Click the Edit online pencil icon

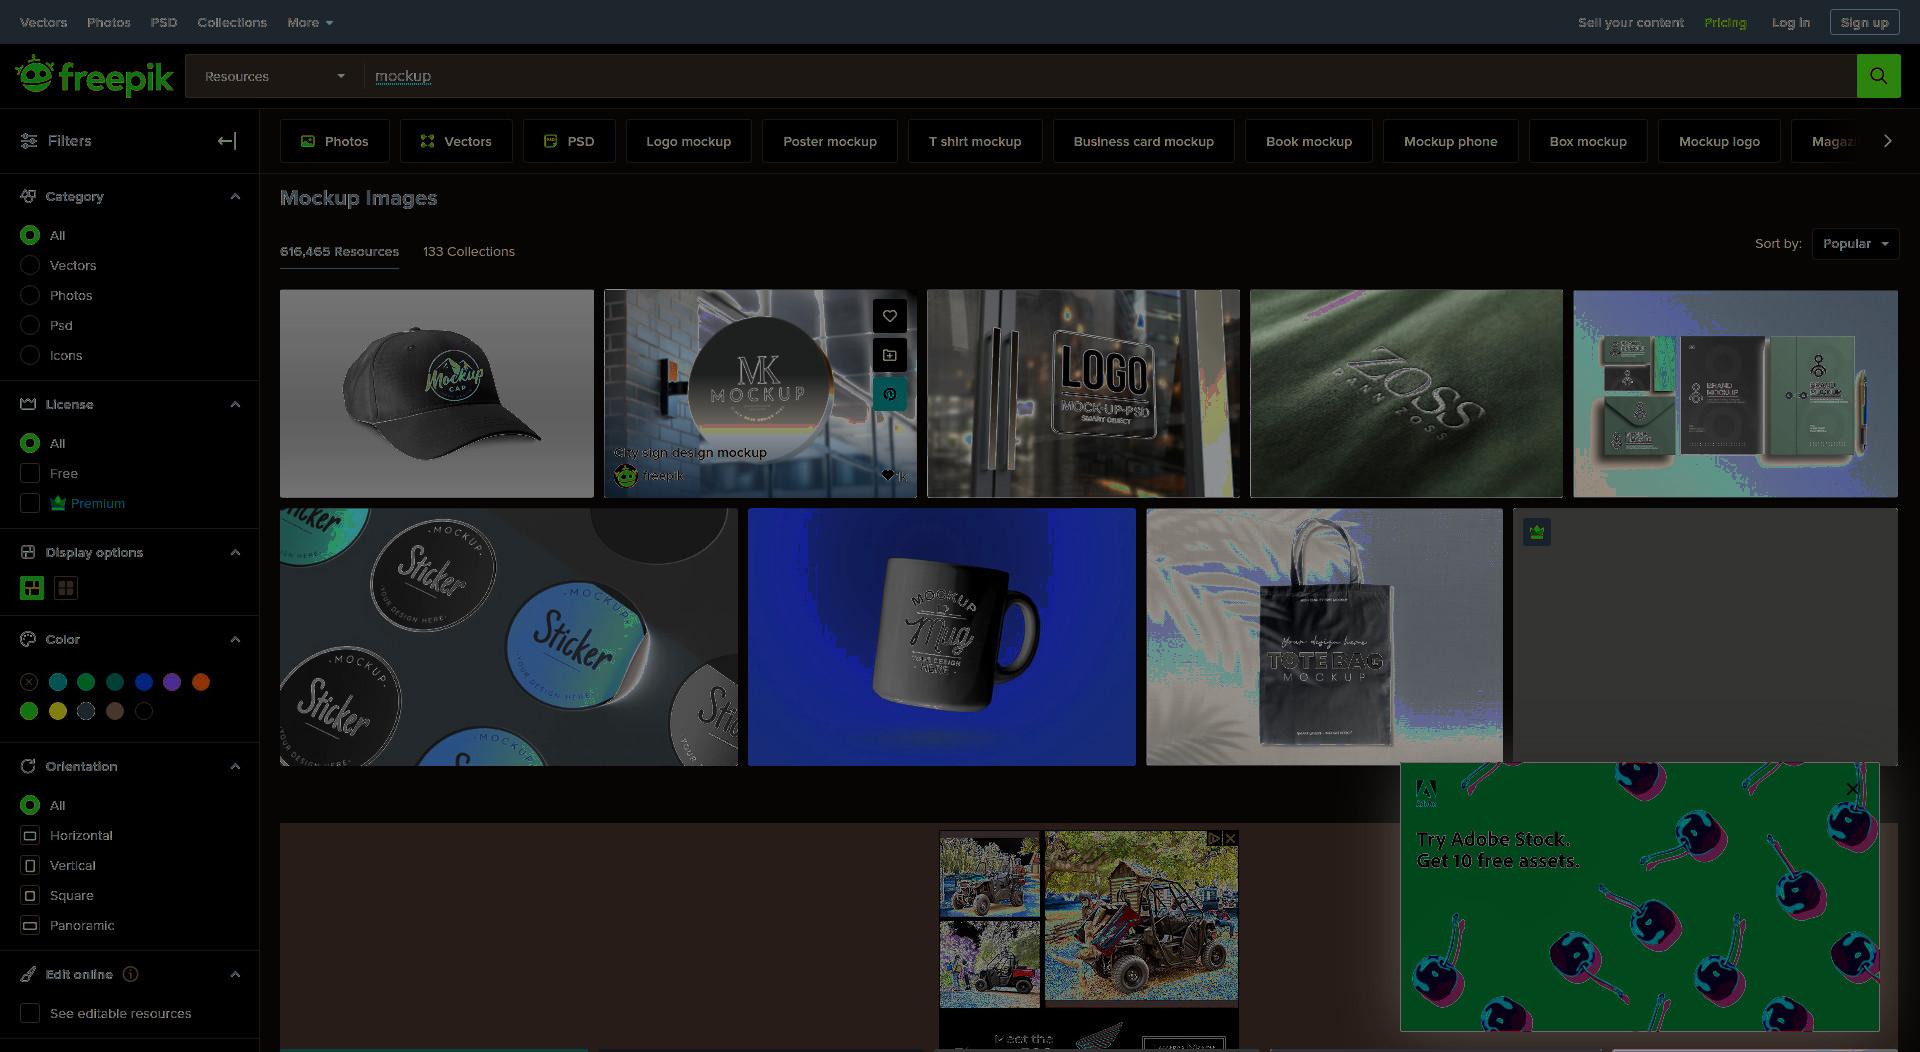pos(28,974)
